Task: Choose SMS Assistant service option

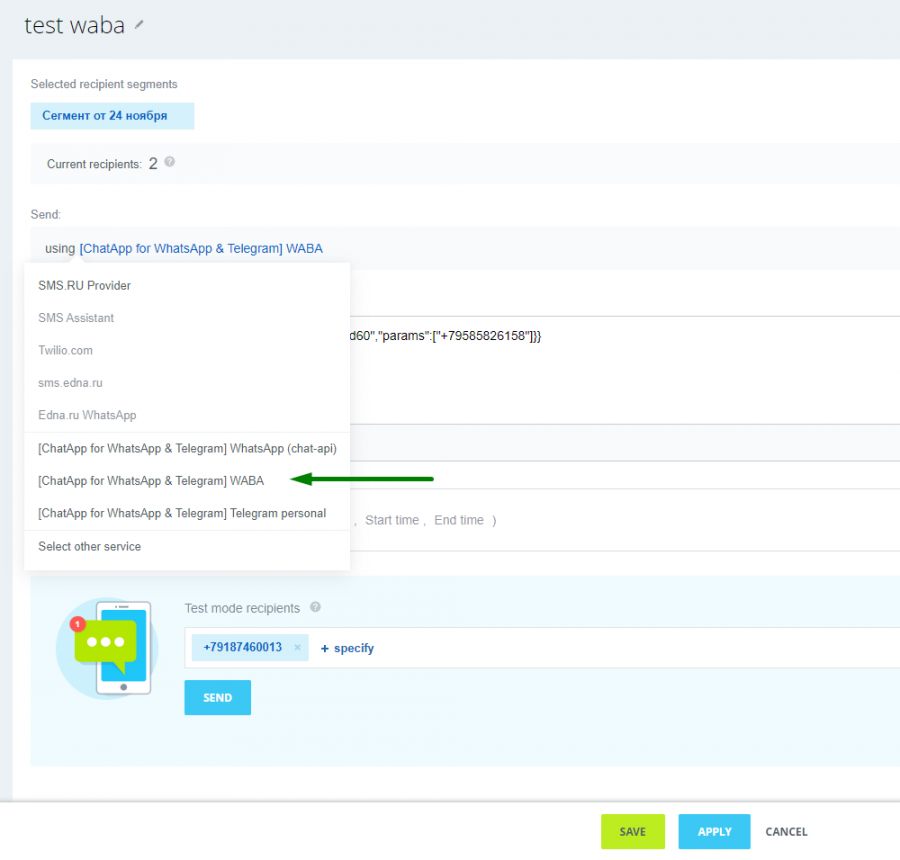Action: [x=76, y=318]
